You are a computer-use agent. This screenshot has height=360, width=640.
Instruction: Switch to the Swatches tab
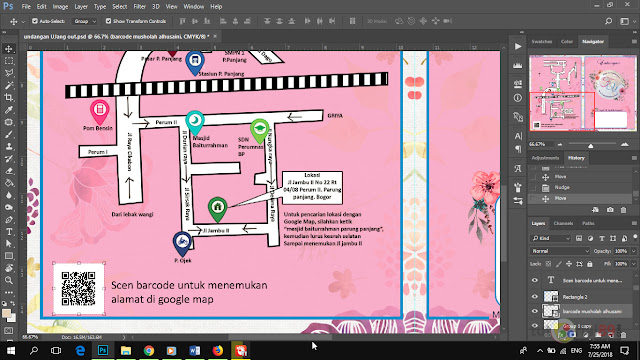tap(542, 41)
